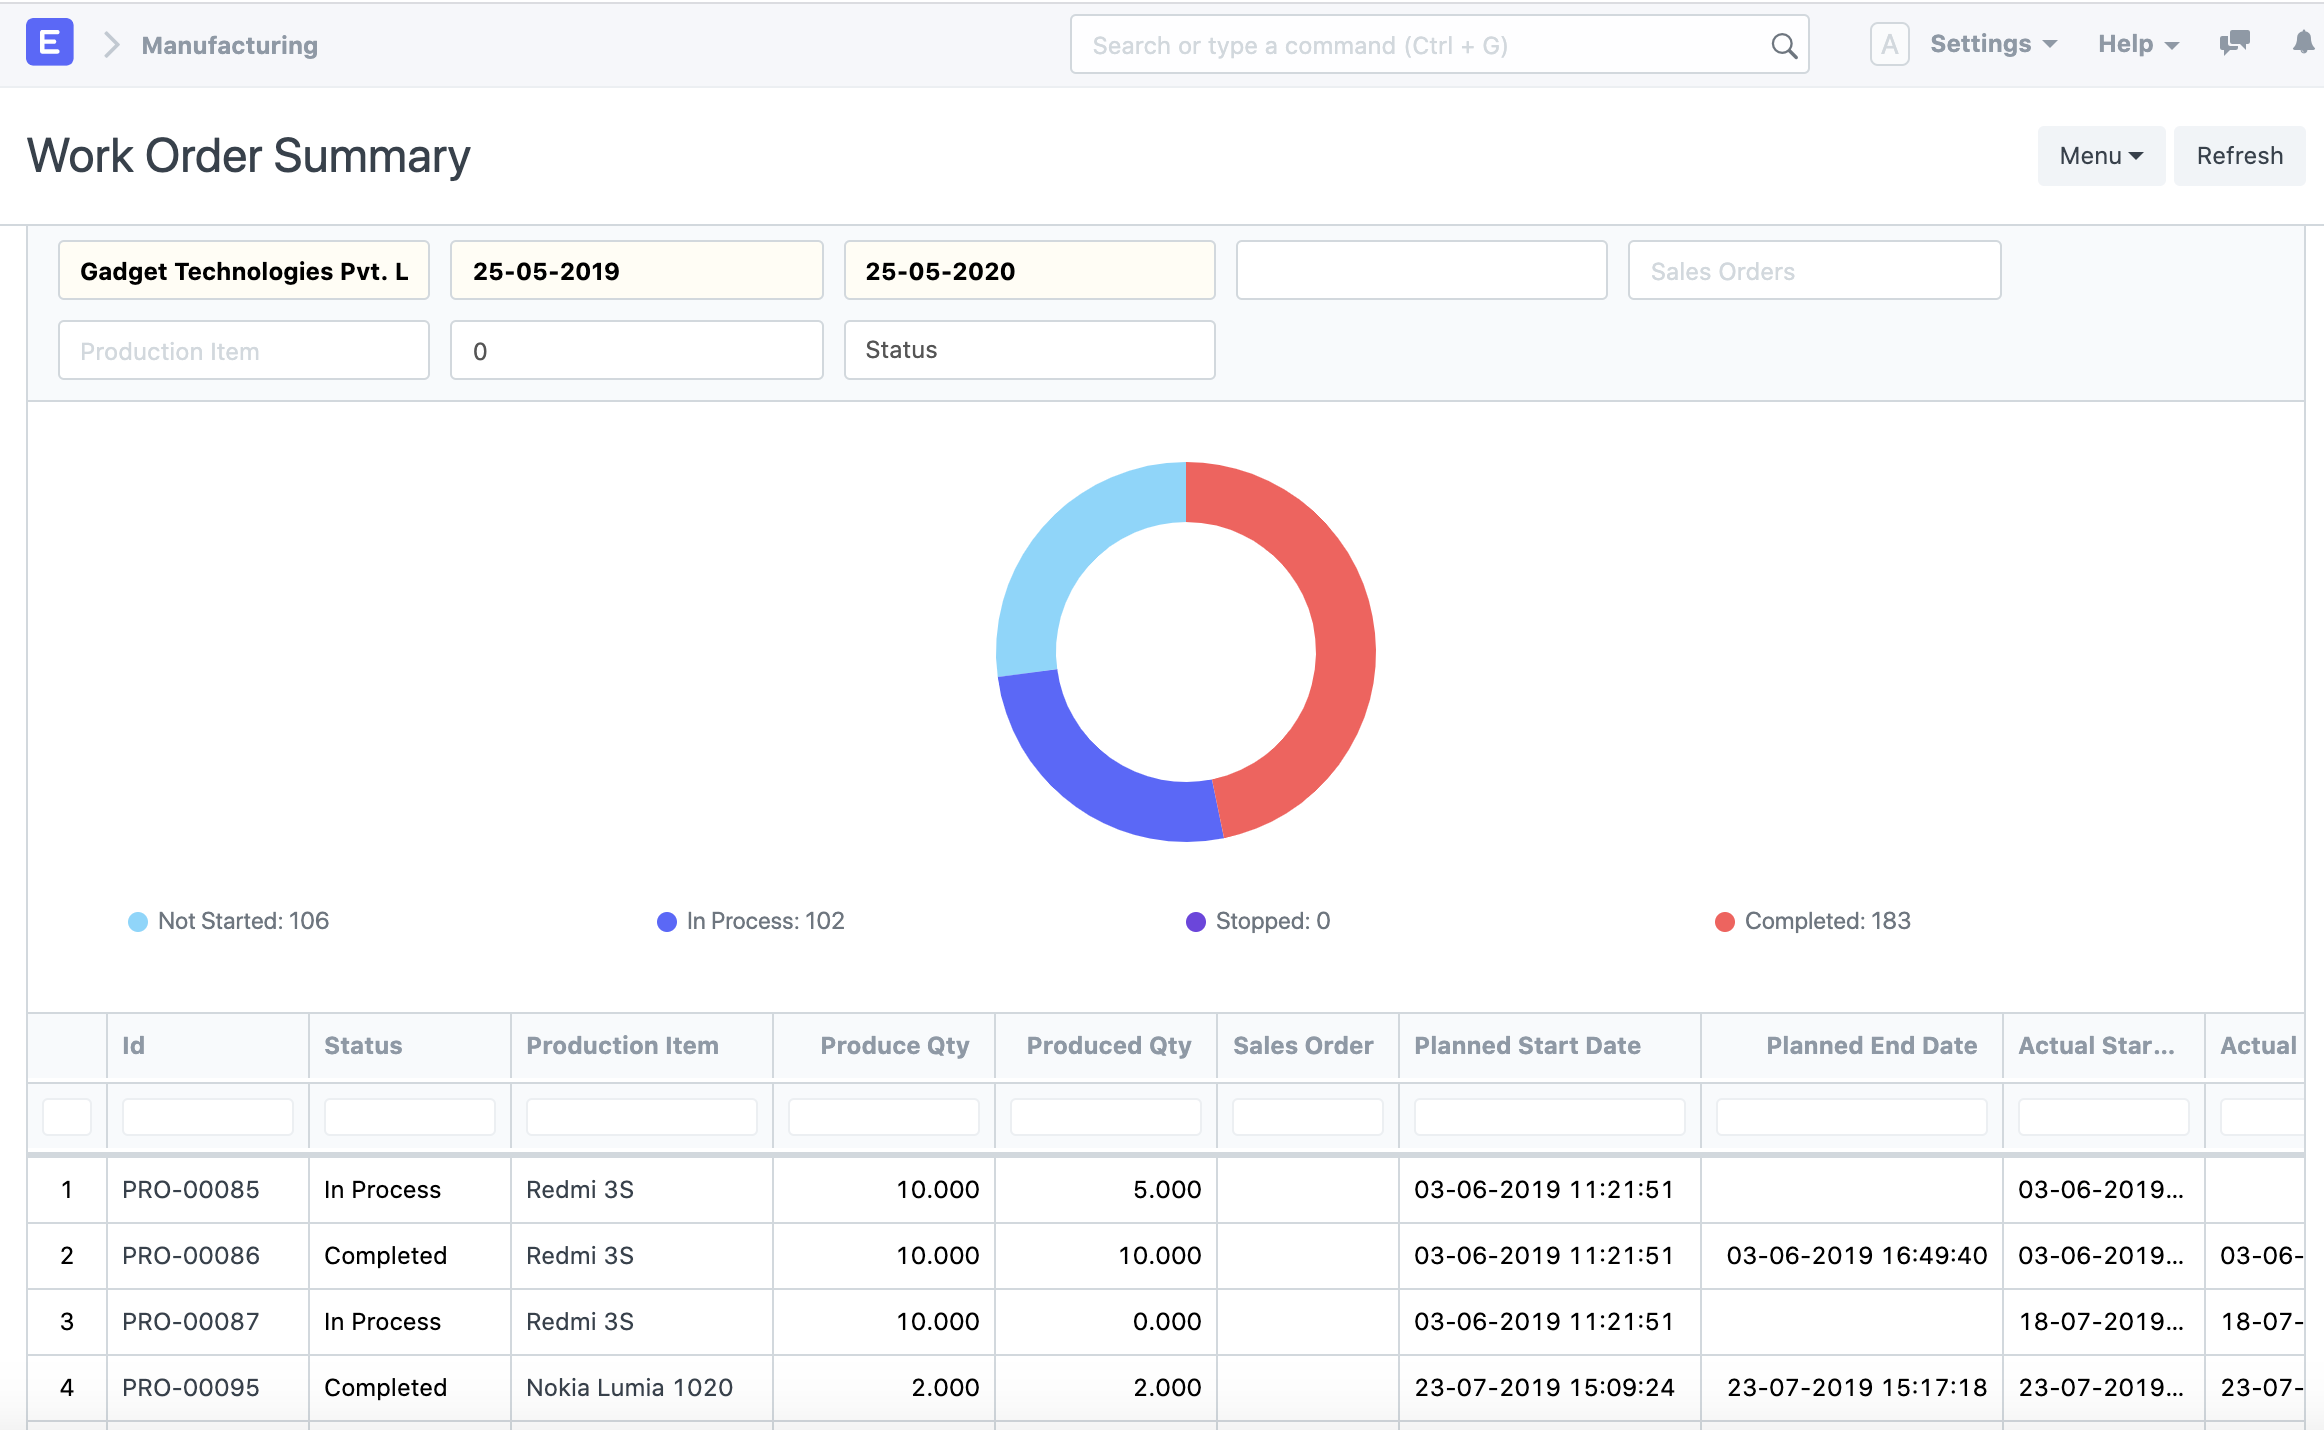Open the ERPNext home logo
The width and height of the screenshot is (2324, 1430).
coord(49,43)
